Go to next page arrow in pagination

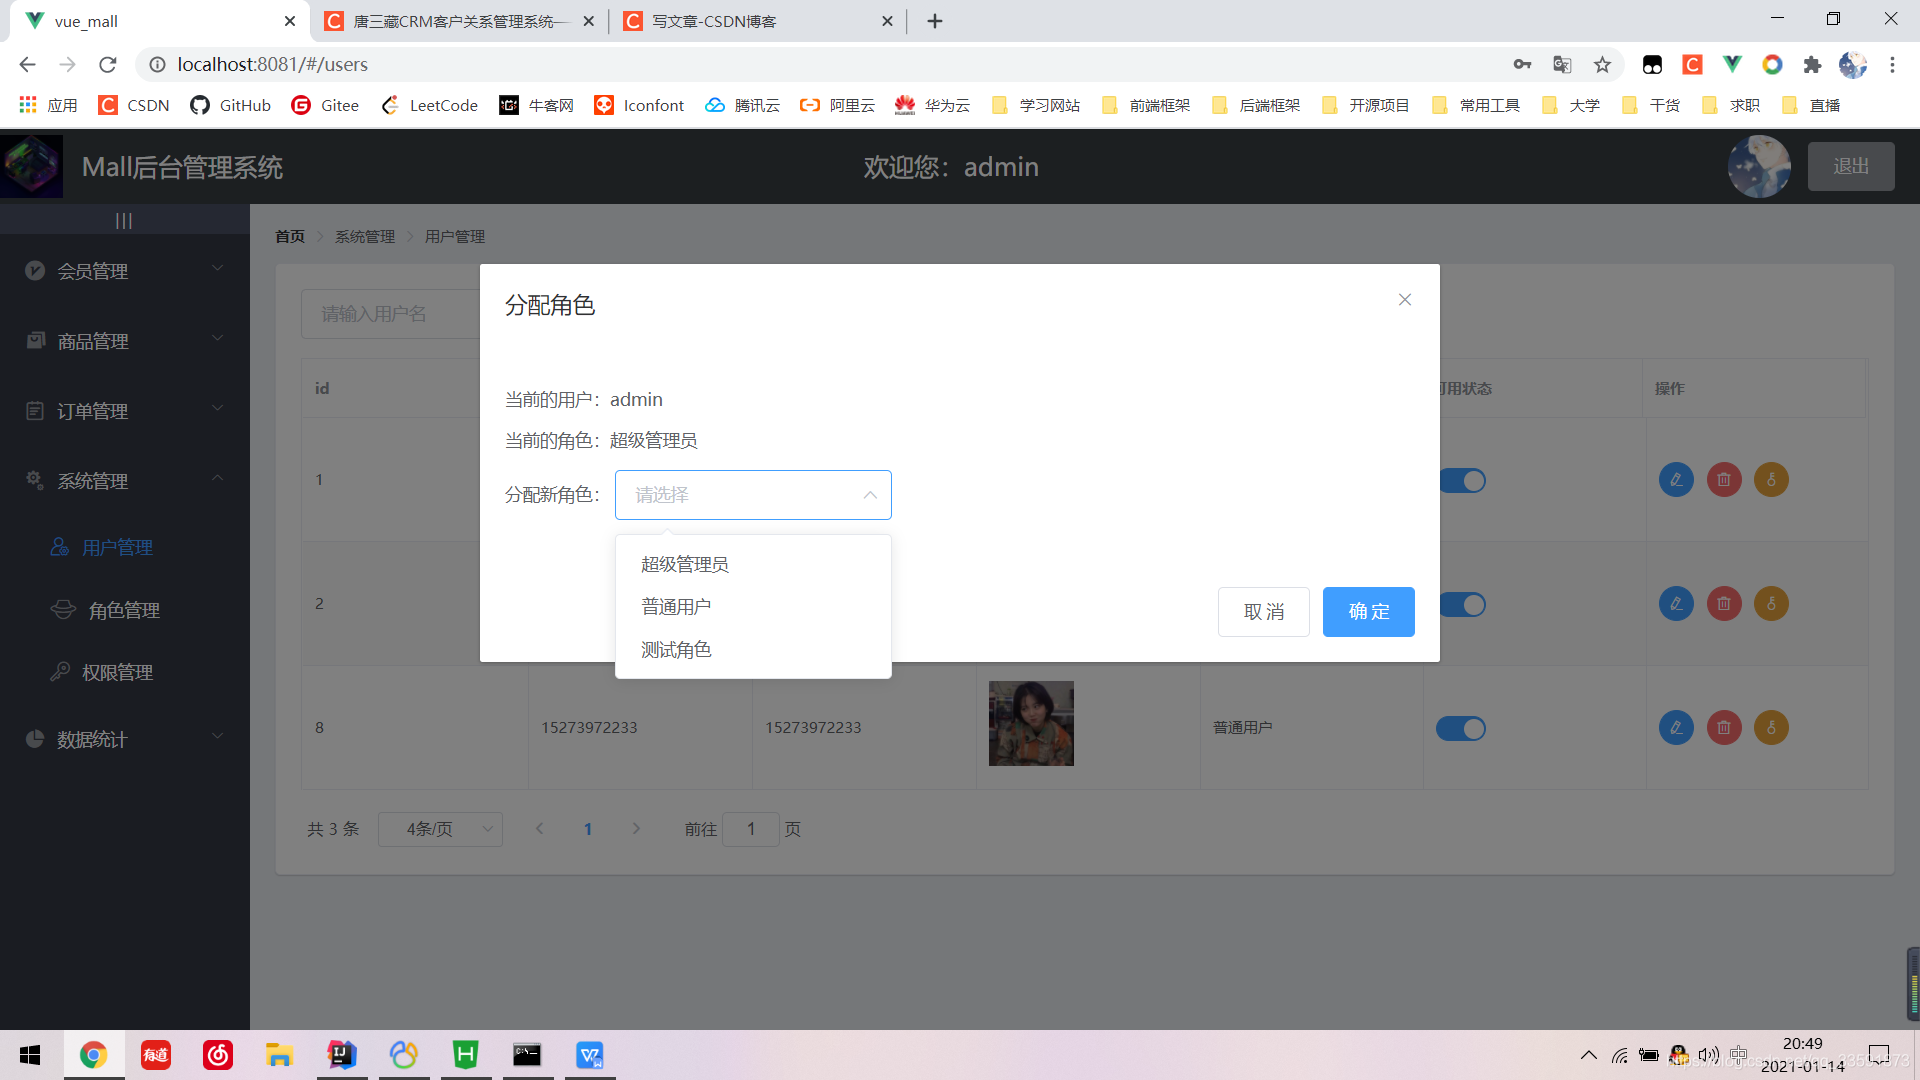[x=636, y=829]
